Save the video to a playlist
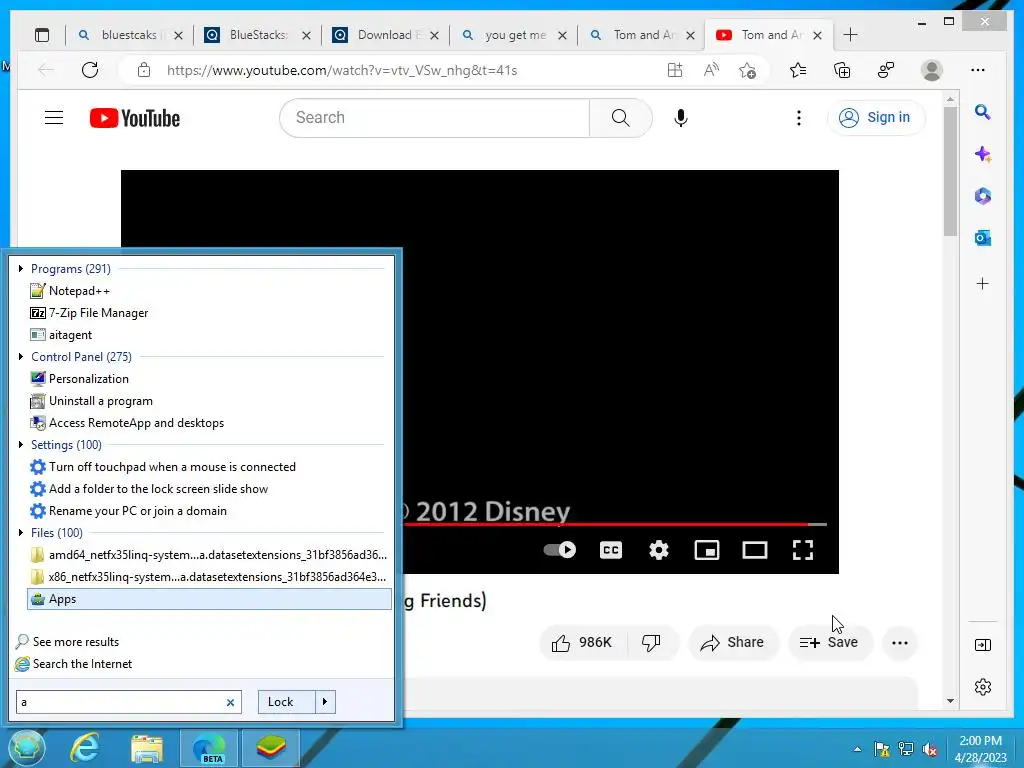This screenshot has height=768, width=1024. pyautogui.click(x=829, y=643)
